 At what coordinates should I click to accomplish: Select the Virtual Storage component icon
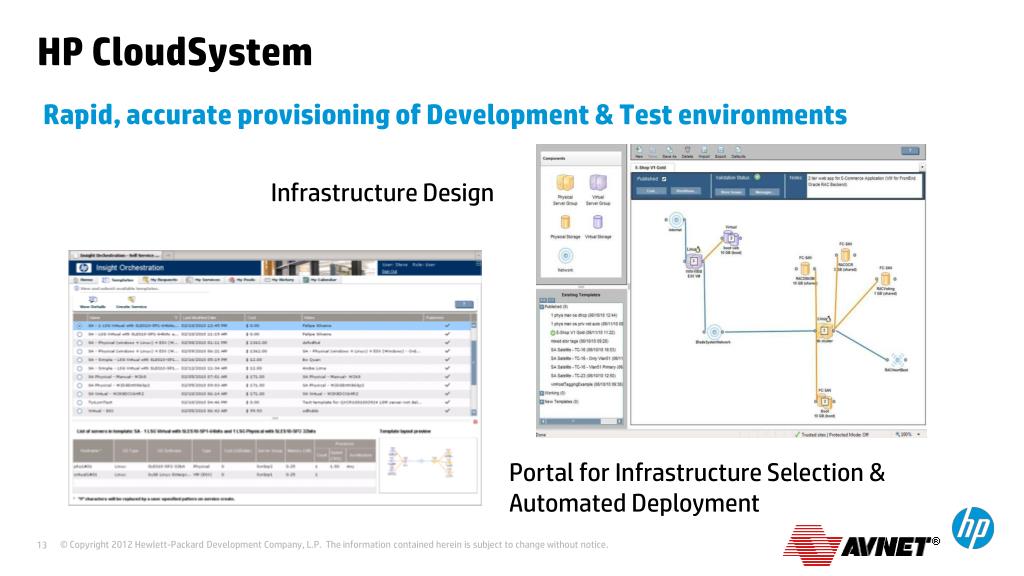click(x=598, y=223)
